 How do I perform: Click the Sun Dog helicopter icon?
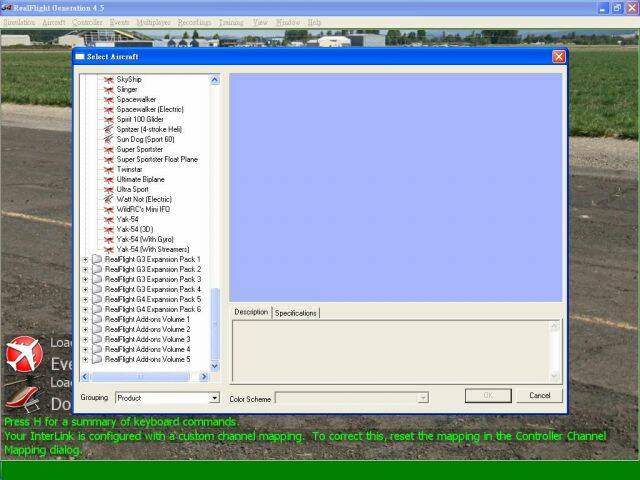coord(109,140)
